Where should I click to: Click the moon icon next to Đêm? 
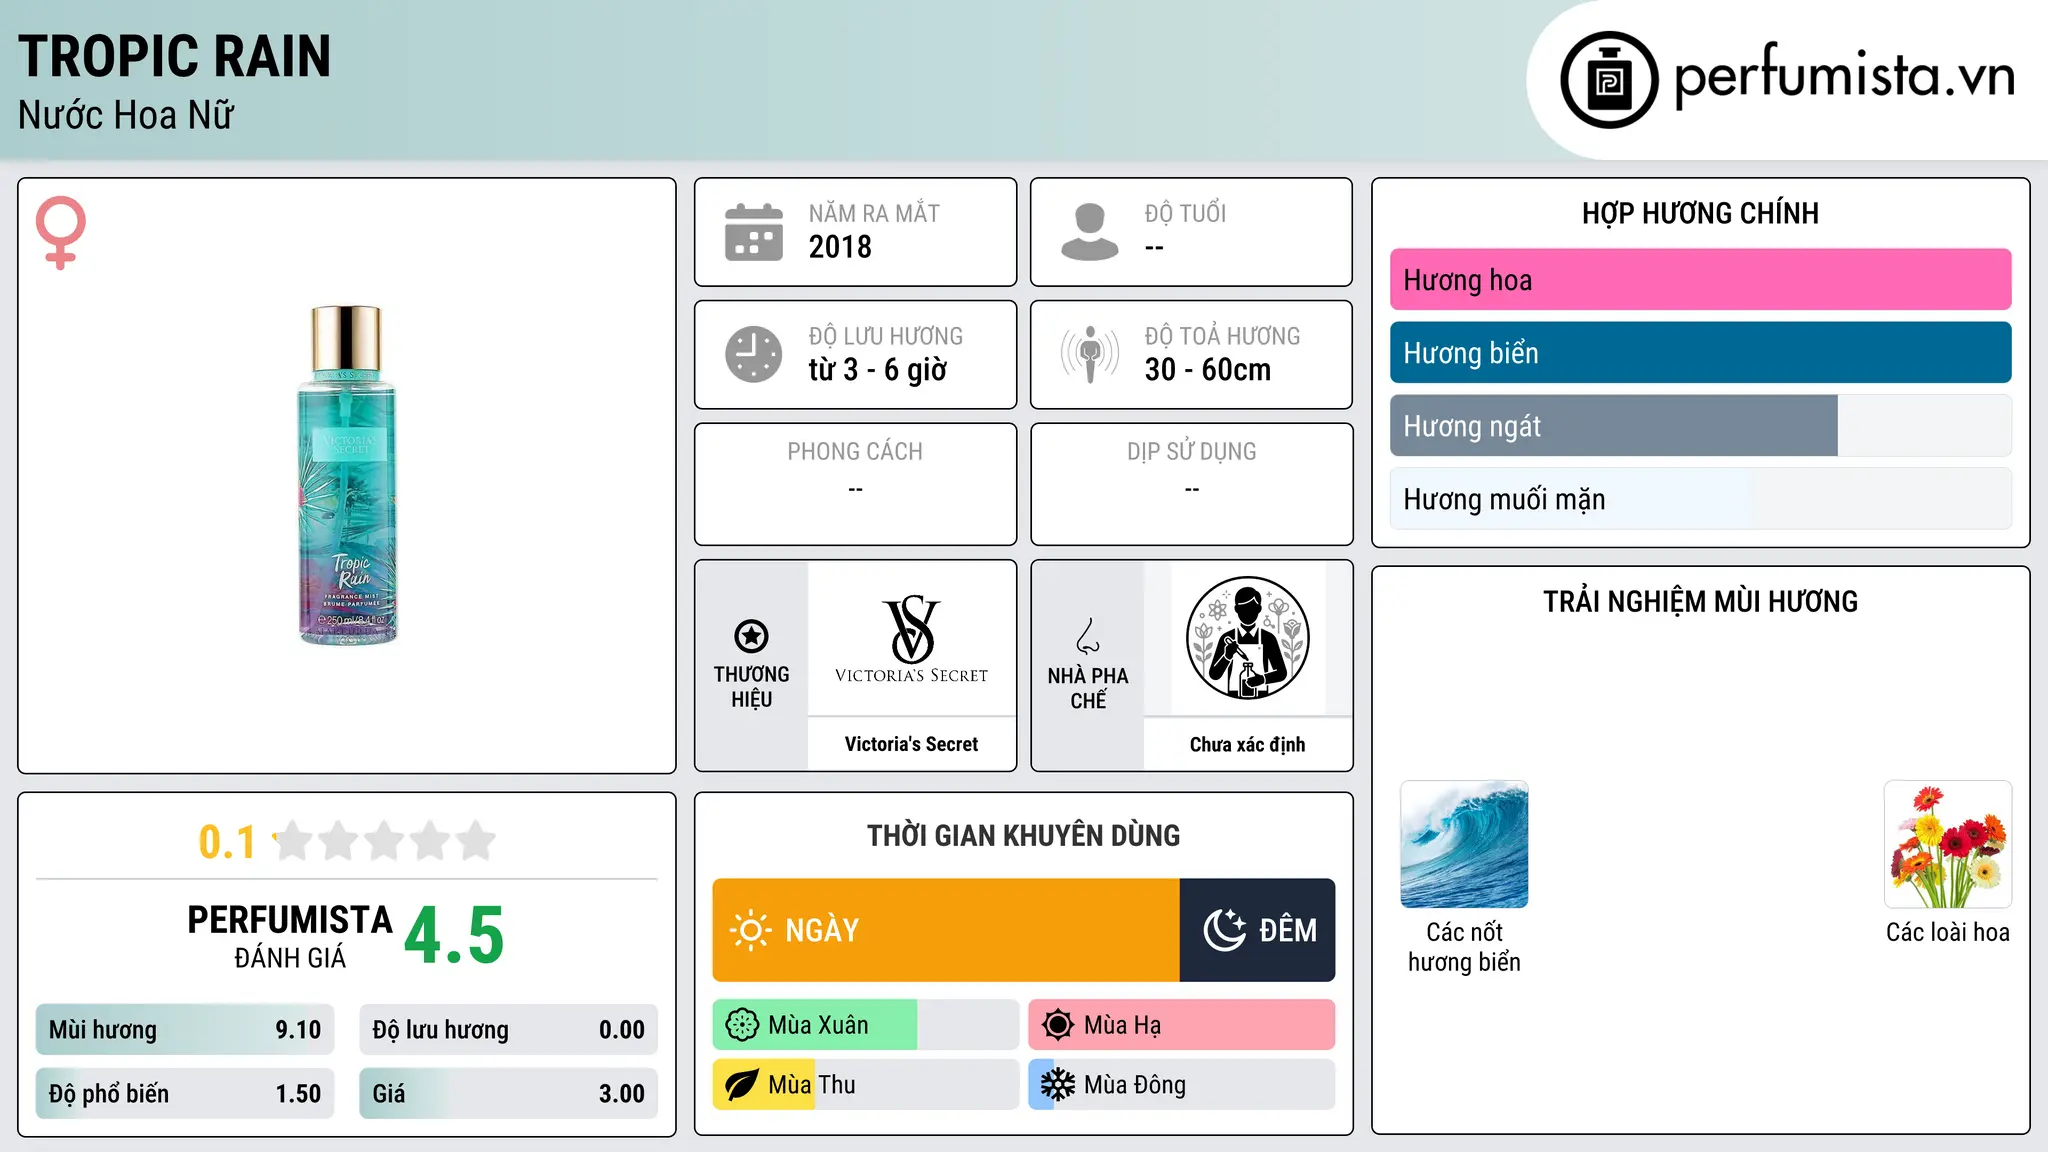pyautogui.click(x=1224, y=930)
